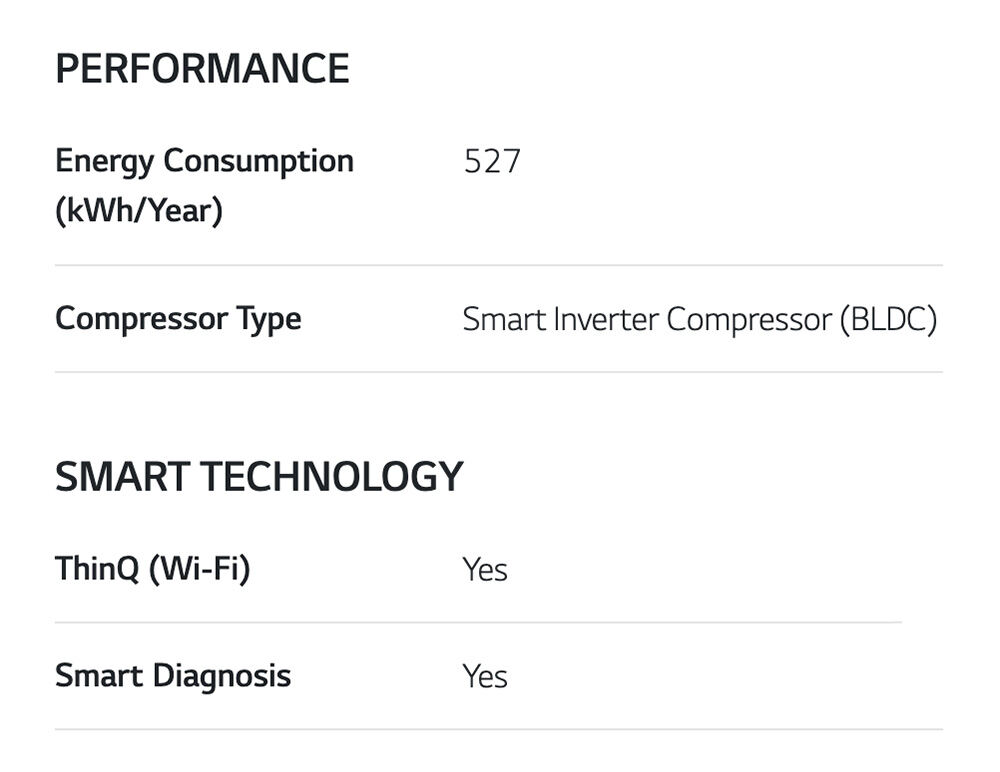Click the Yes value beside Smart Diagnosis

tap(485, 677)
